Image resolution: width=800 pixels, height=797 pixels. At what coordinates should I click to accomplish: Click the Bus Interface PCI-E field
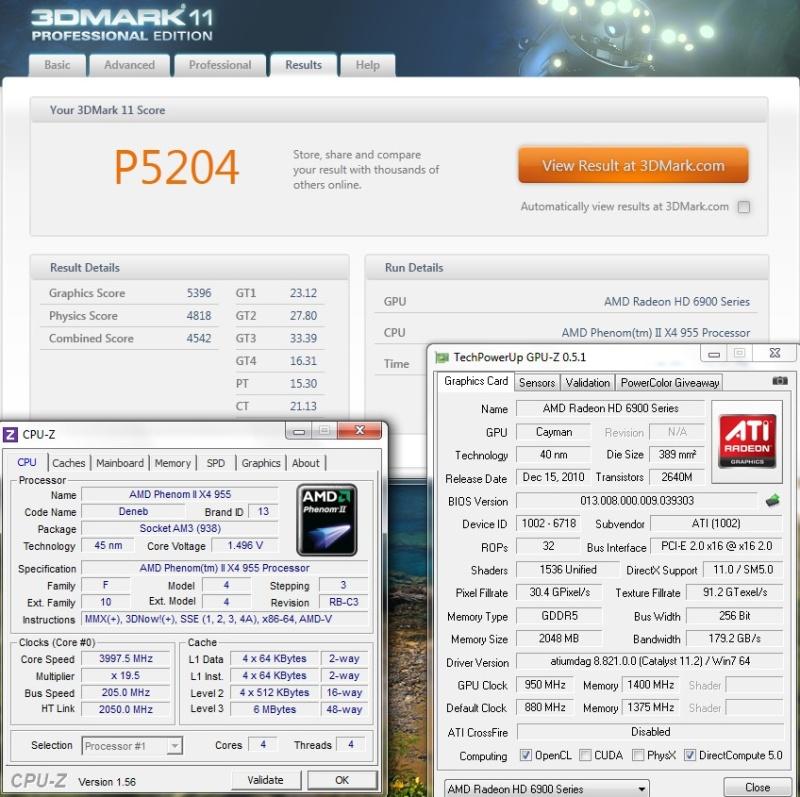point(716,546)
